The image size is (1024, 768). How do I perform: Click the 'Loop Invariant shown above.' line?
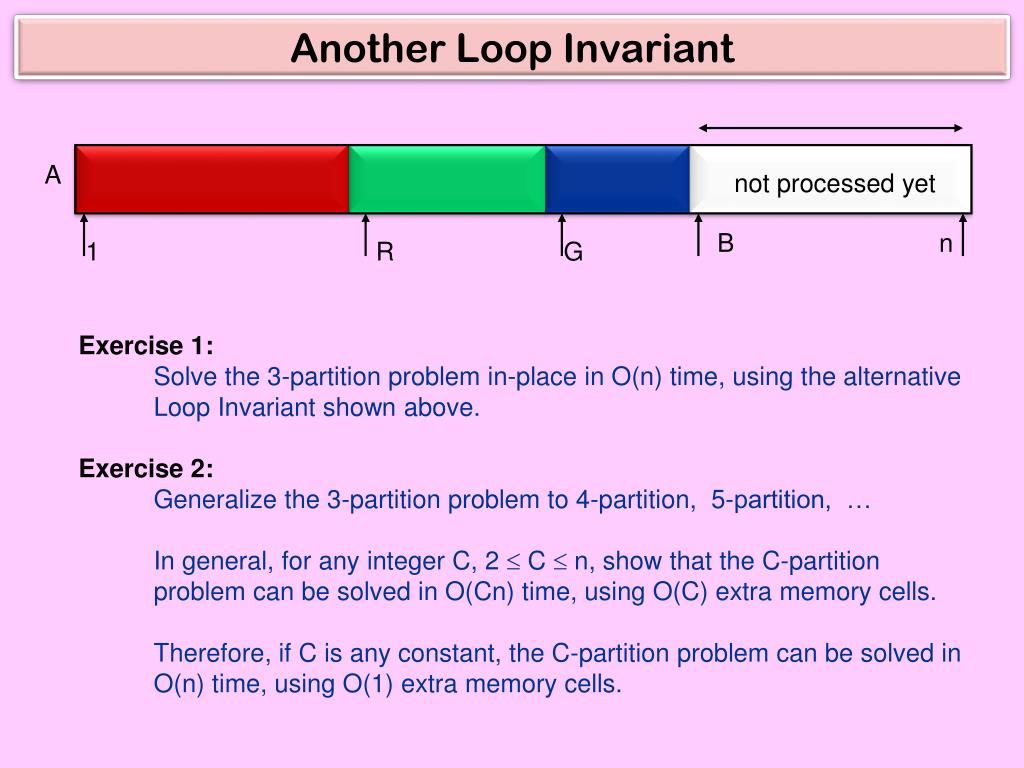317,408
